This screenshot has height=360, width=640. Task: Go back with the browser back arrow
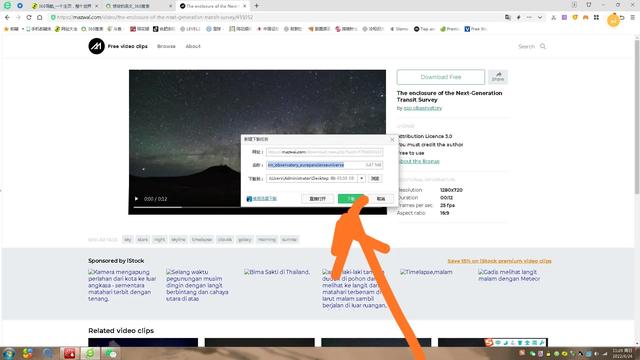coord(7,18)
